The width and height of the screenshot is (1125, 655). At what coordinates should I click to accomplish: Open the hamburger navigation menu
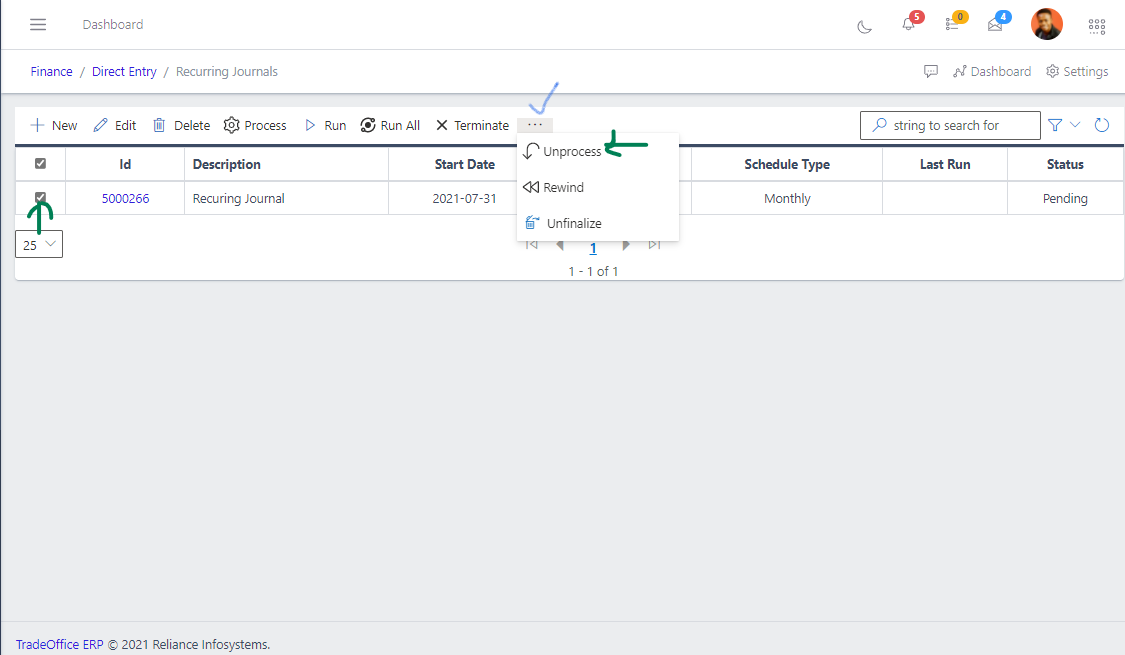coord(38,24)
